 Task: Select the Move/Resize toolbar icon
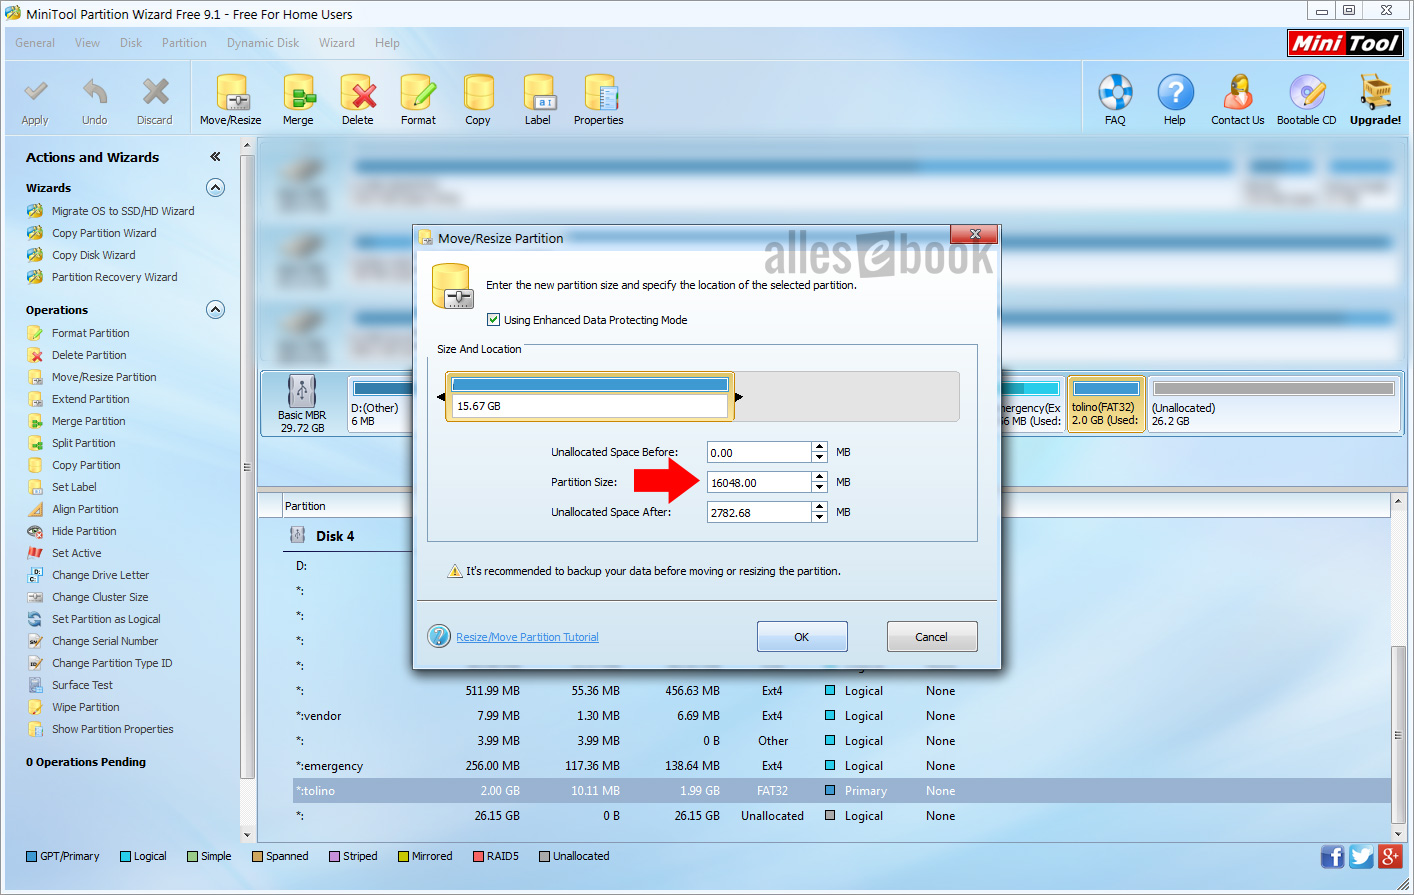tap(231, 100)
